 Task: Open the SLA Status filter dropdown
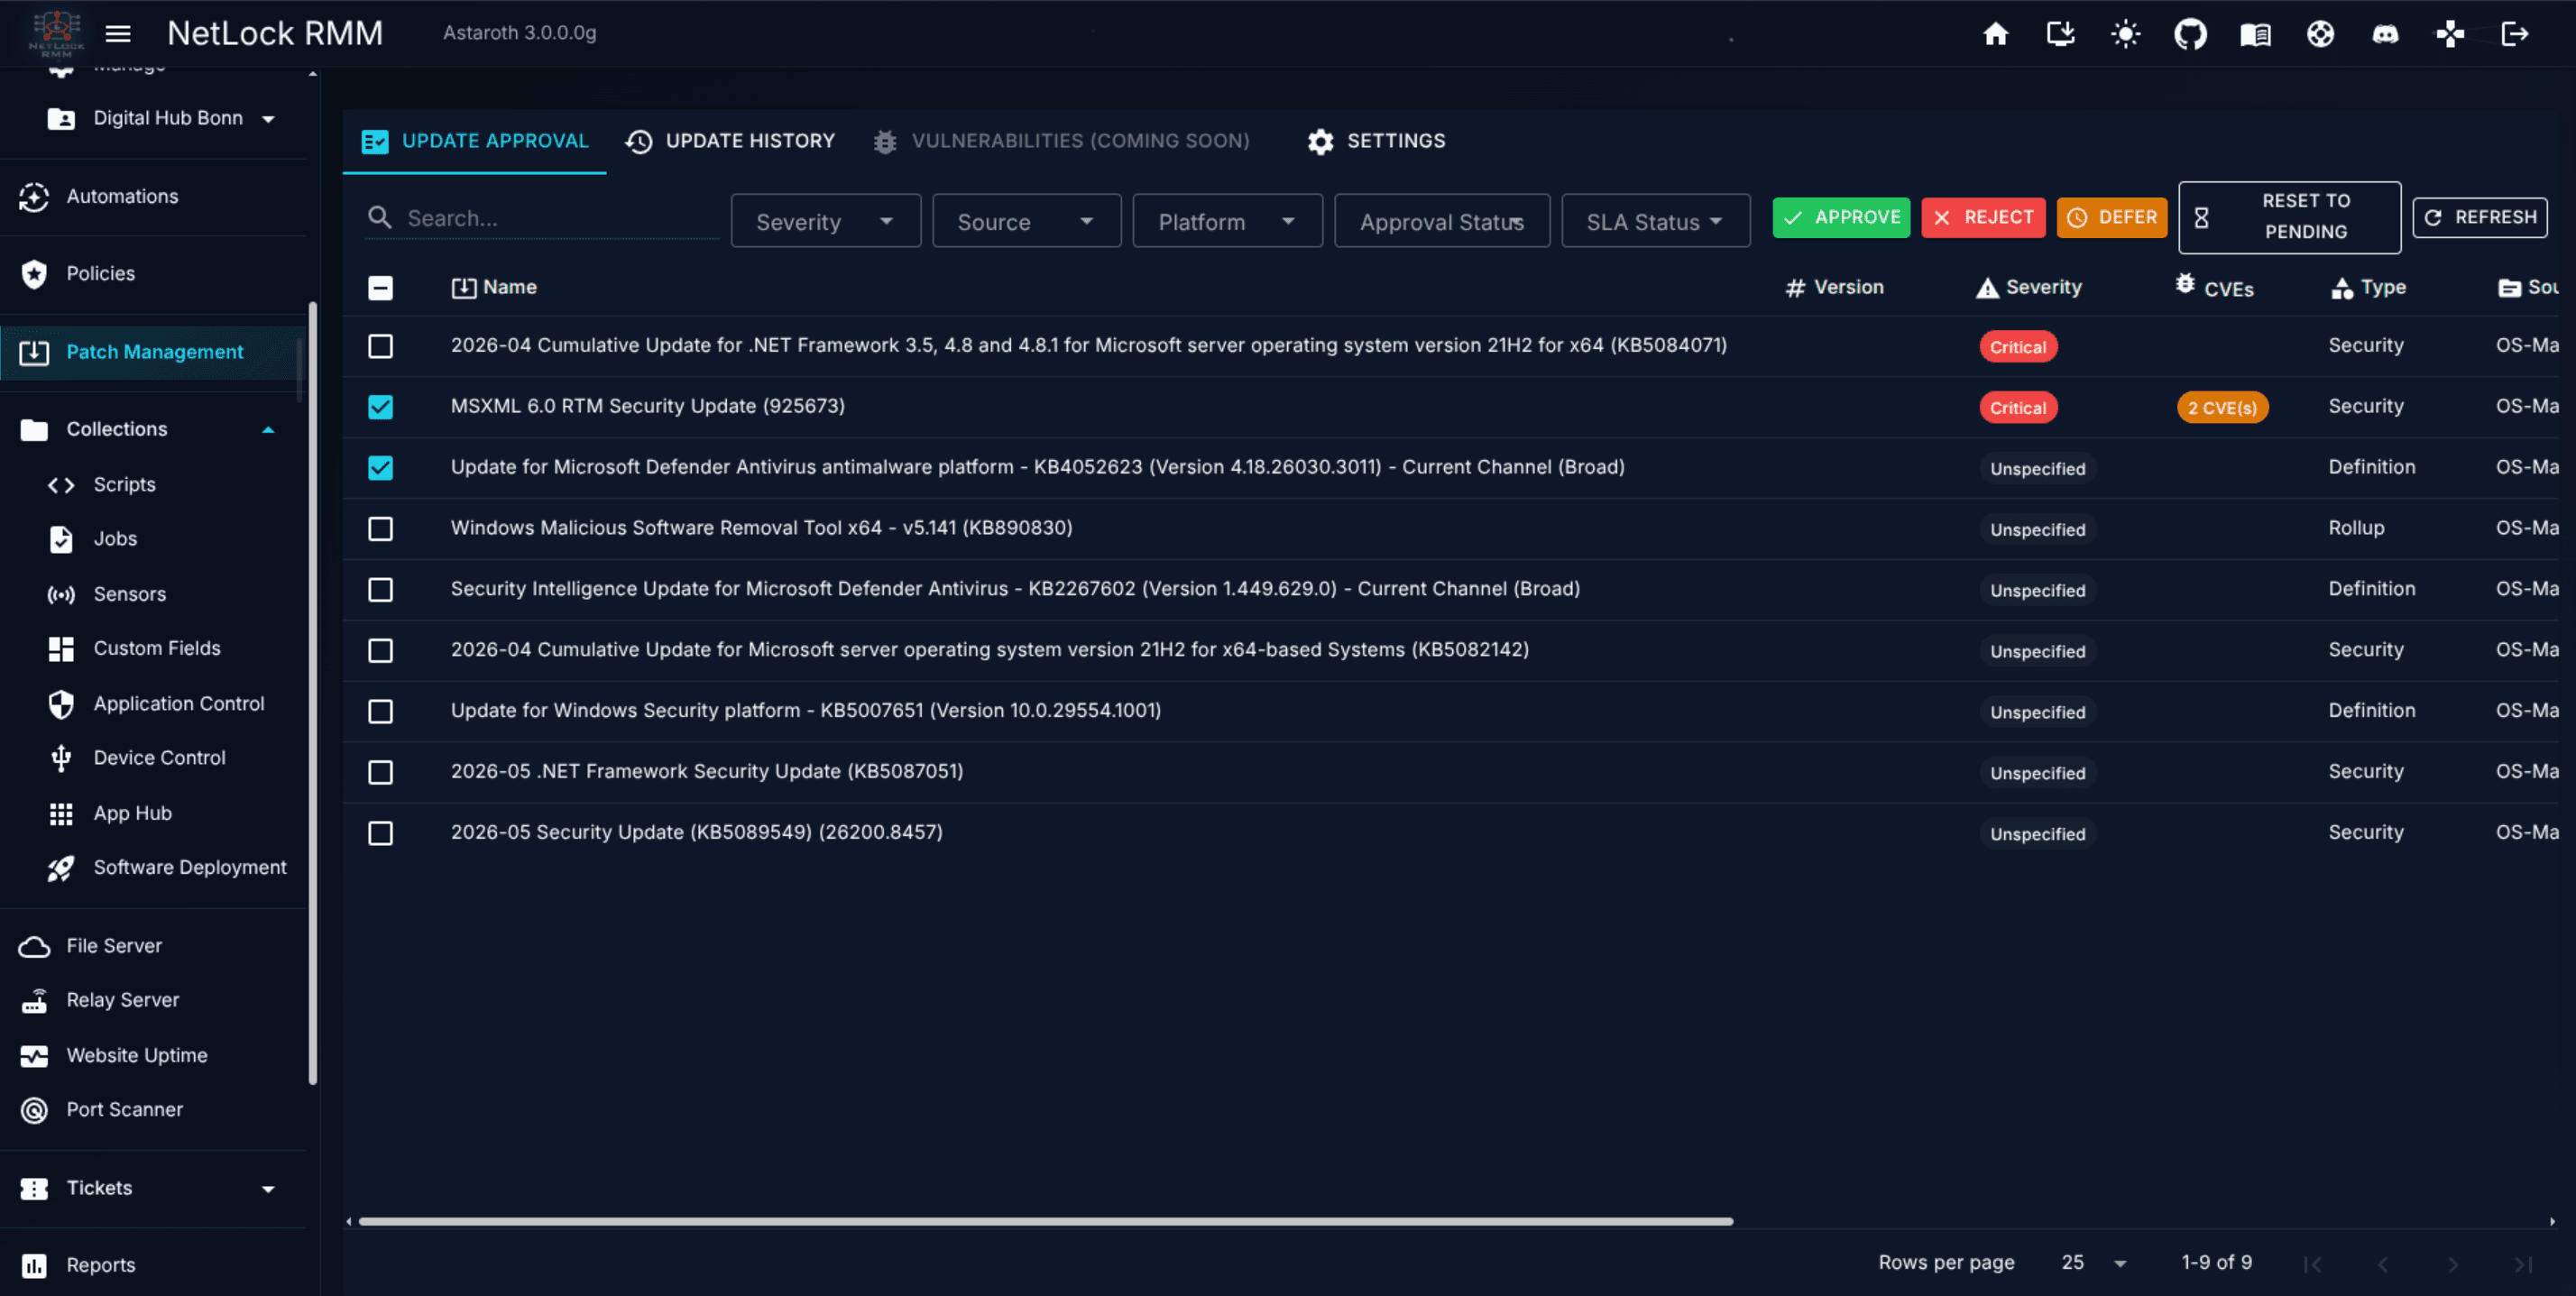(x=1655, y=221)
